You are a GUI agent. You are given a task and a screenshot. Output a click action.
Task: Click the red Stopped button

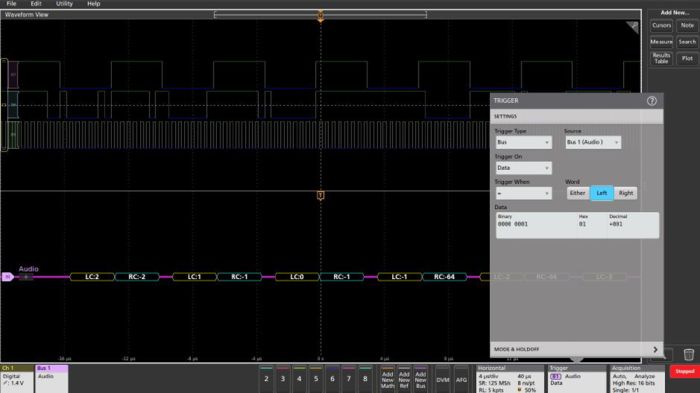click(684, 371)
